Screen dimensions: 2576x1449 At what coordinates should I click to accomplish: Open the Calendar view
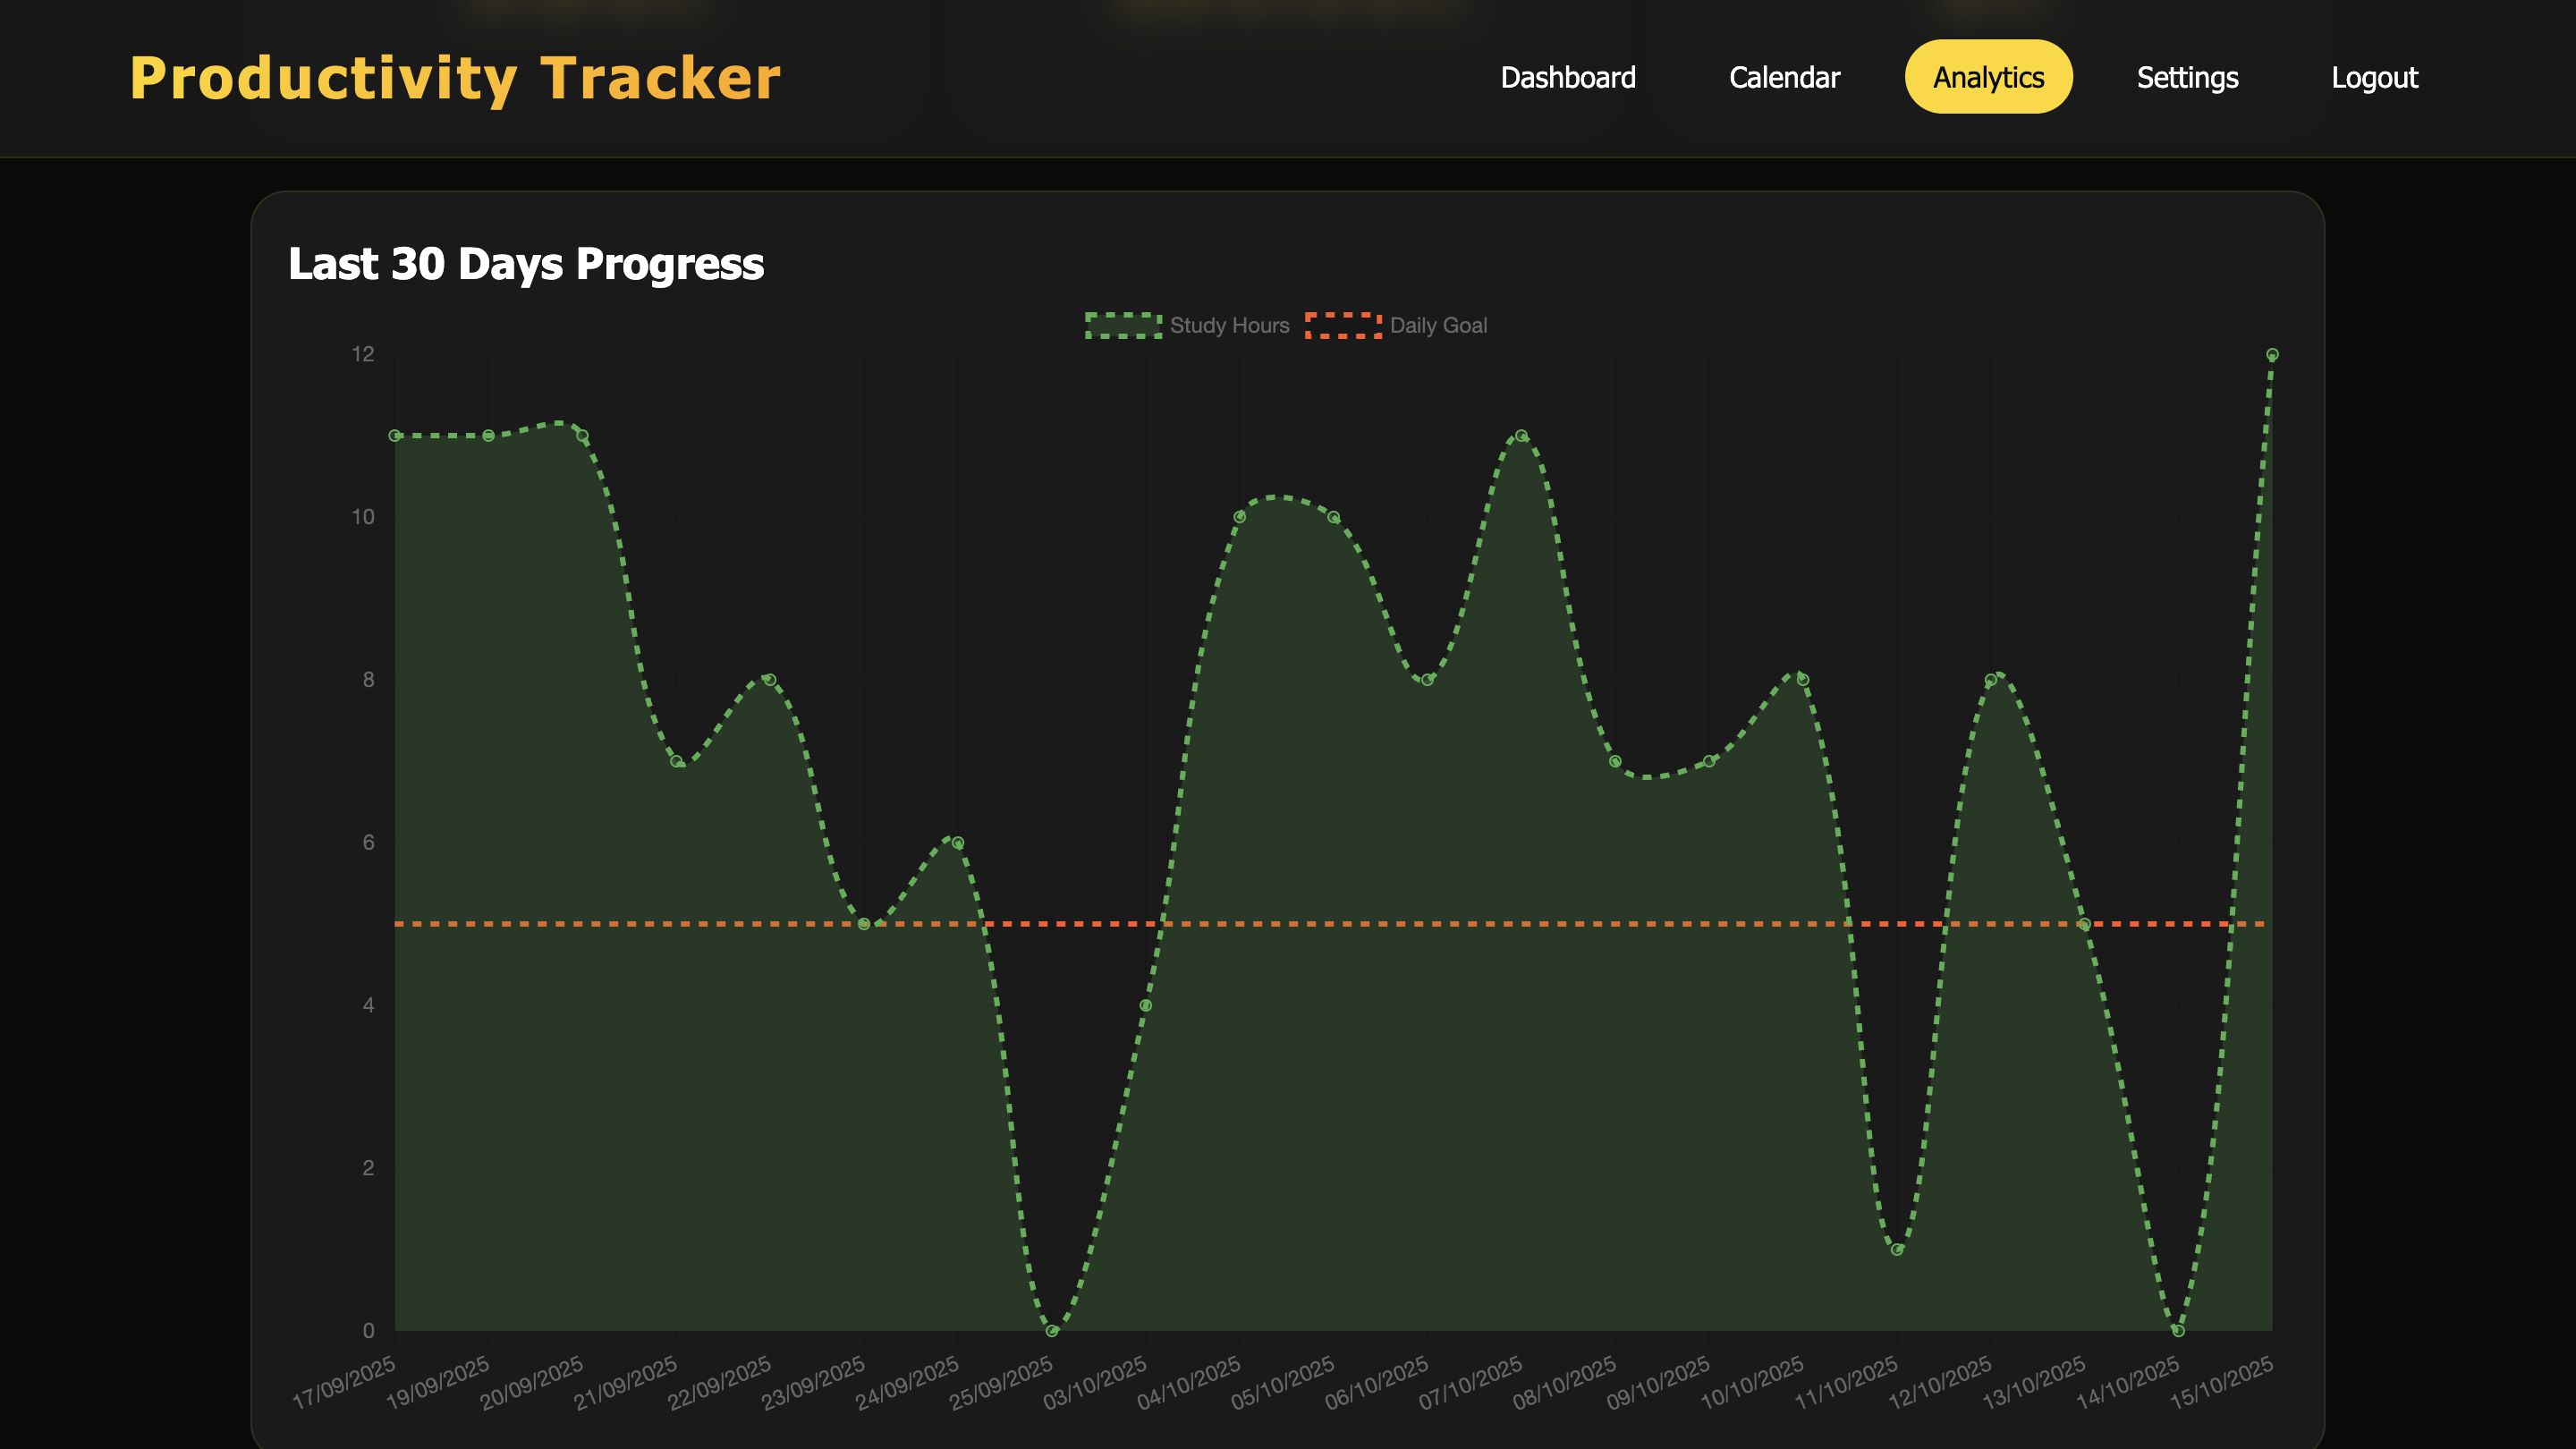(x=1784, y=77)
